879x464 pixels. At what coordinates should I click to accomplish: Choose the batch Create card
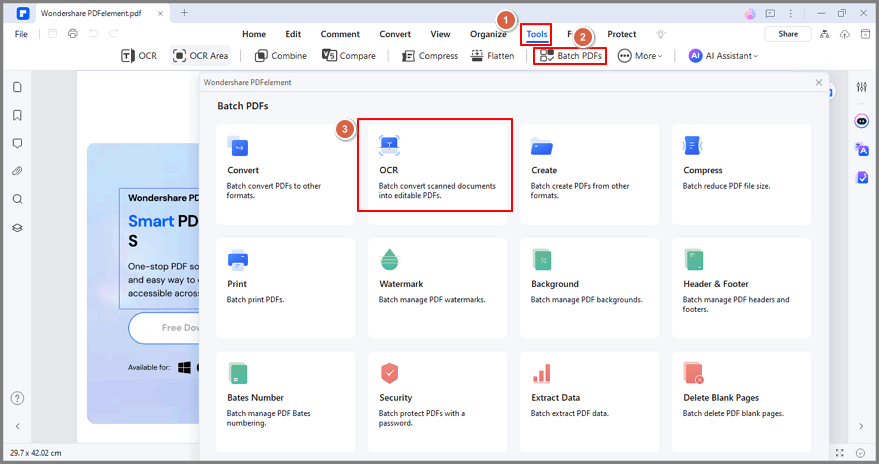[589, 174]
